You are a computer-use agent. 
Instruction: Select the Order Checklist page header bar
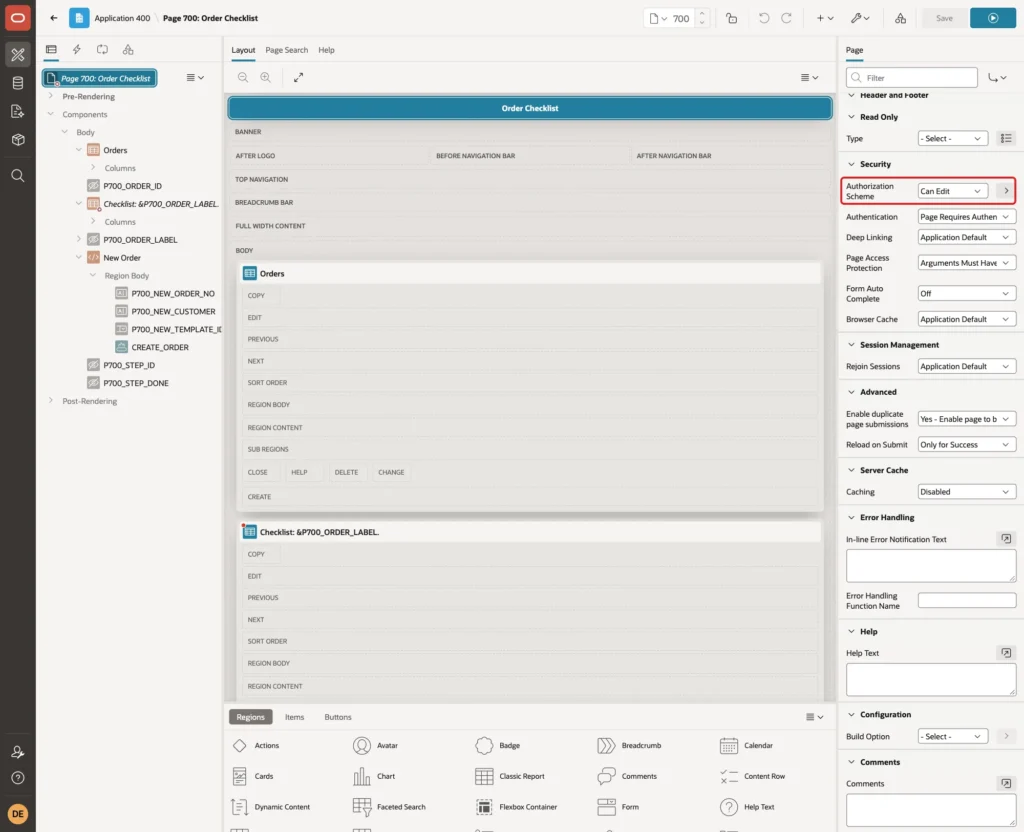point(530,108)
